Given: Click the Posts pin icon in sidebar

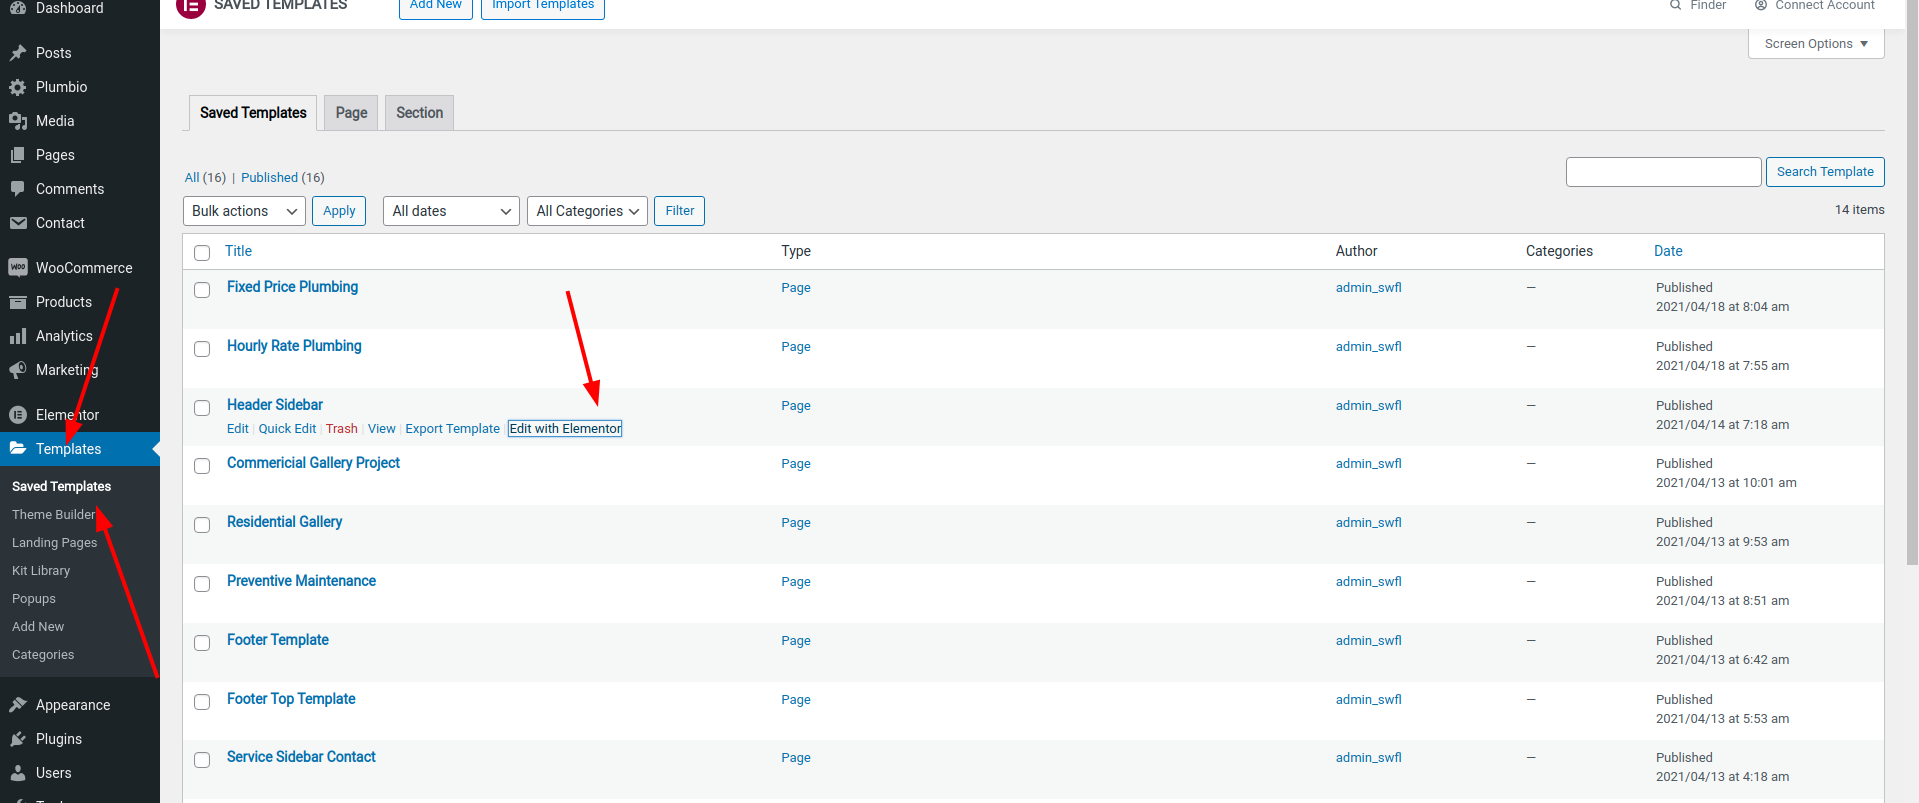Looking at the screenshot, I should [18, 53].
